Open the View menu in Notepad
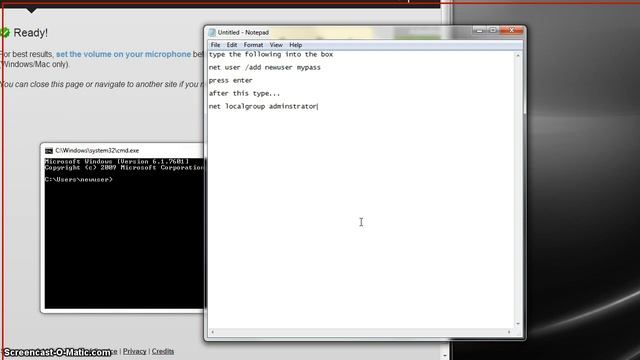The image size is (640, 360). 276,45
